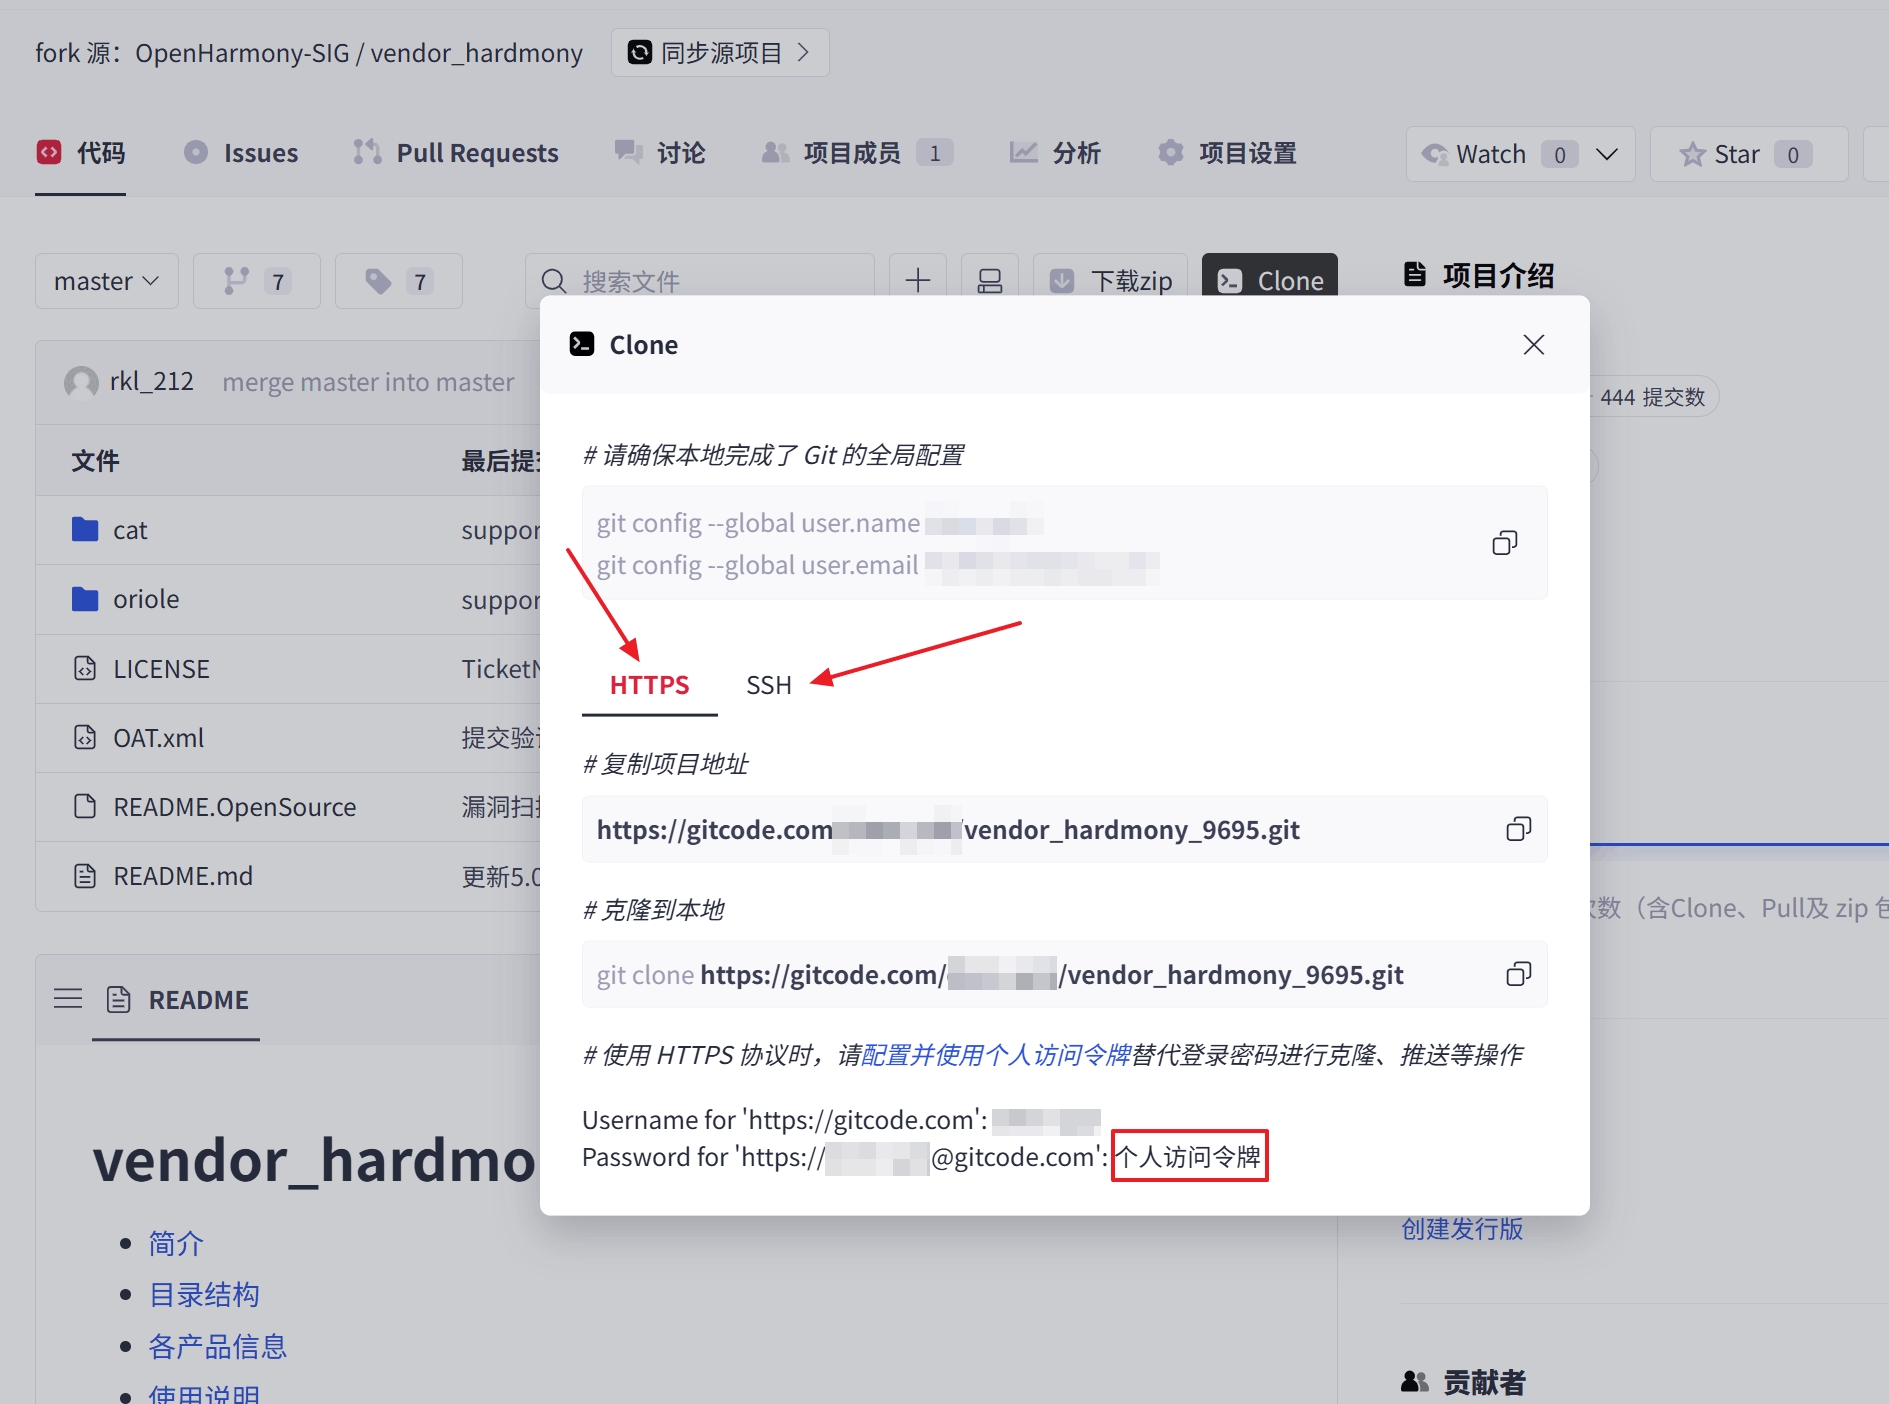Screen dimensions: 1889x1404
Task: Open the 项目成员 tab
Action: pyautogui.click(x=857, y=153)
